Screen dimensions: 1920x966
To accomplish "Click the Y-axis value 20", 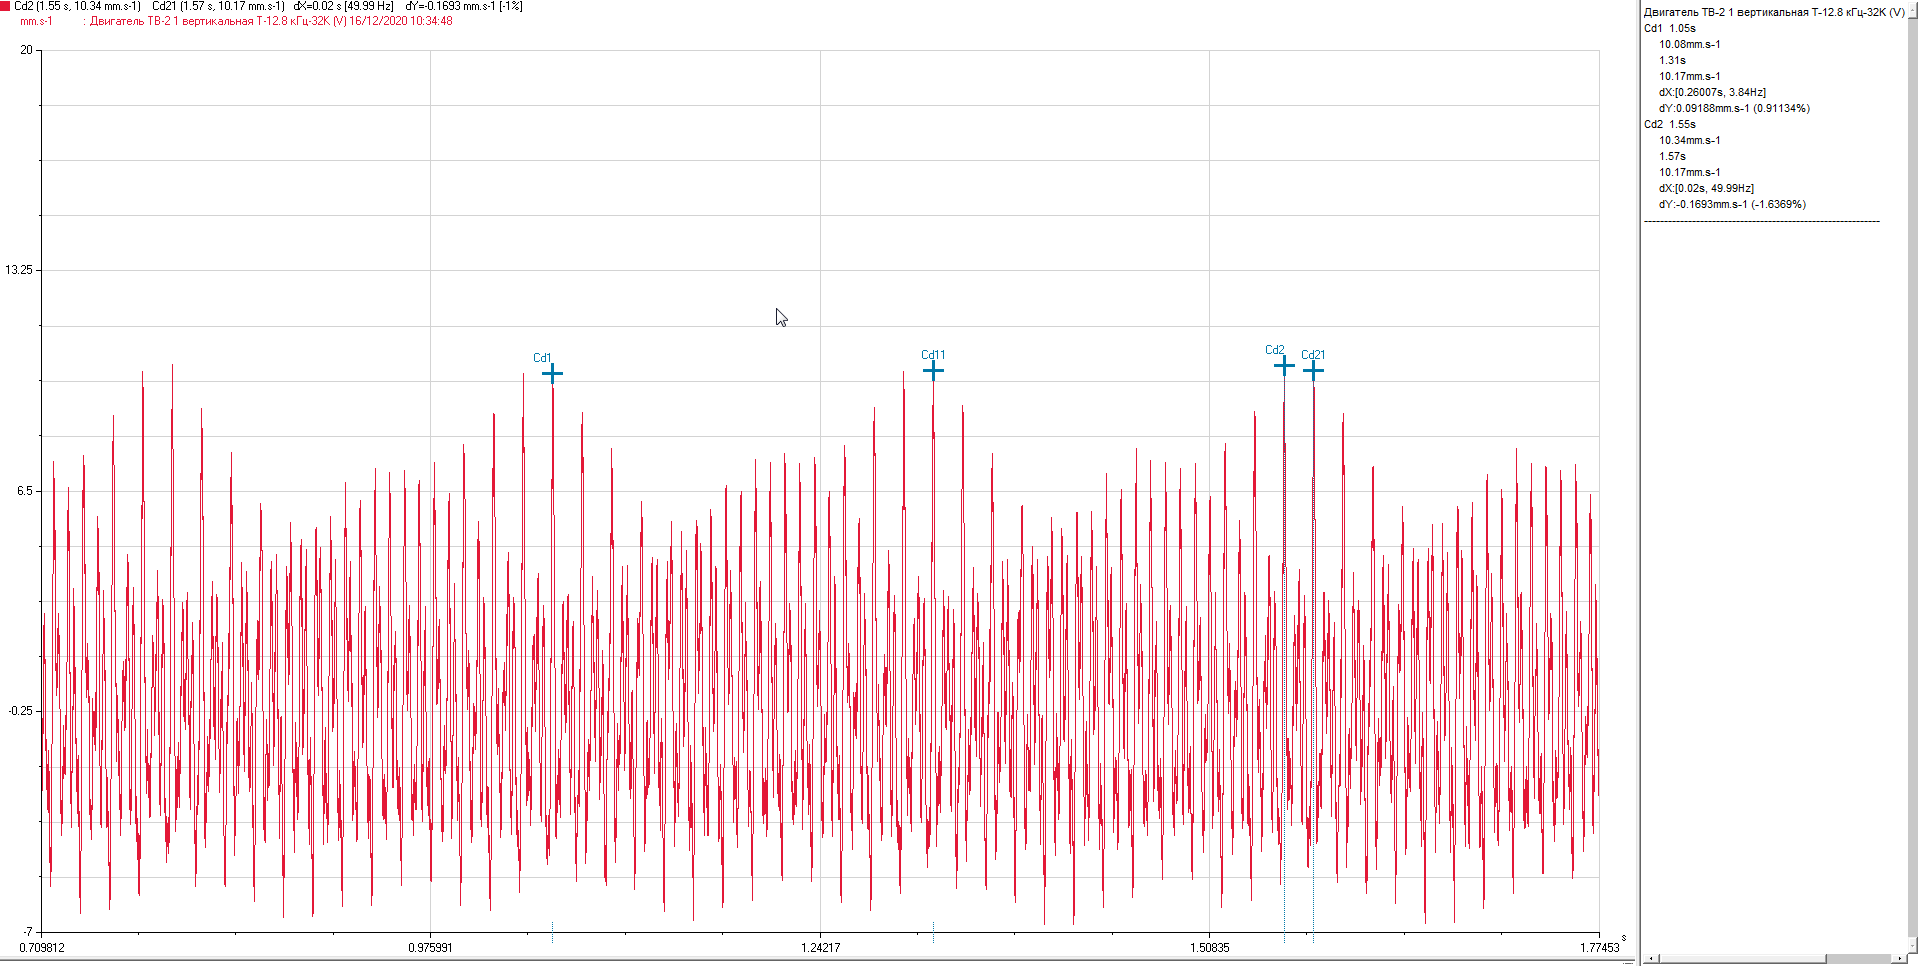I will pos(26,50).
